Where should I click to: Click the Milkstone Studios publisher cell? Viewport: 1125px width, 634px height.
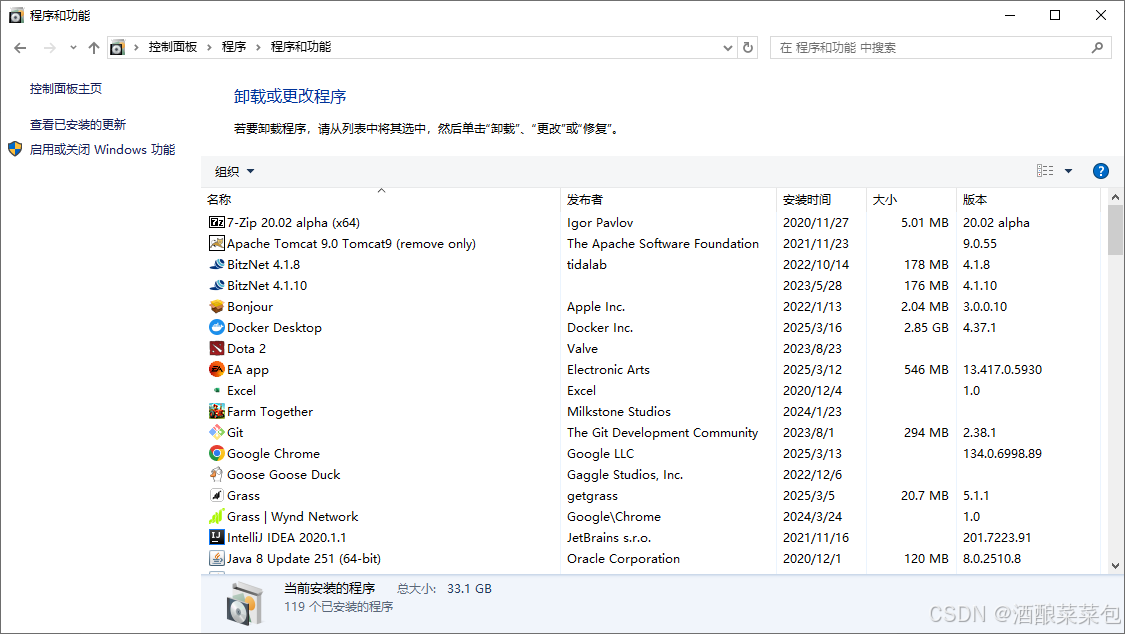pyautogui.click(x=619, y=412)
